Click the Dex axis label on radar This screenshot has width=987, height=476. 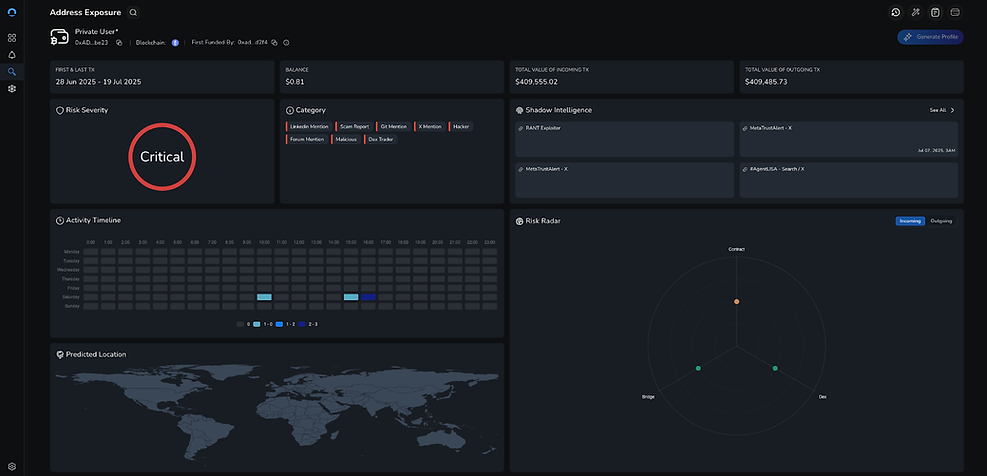tap(822, 397)
